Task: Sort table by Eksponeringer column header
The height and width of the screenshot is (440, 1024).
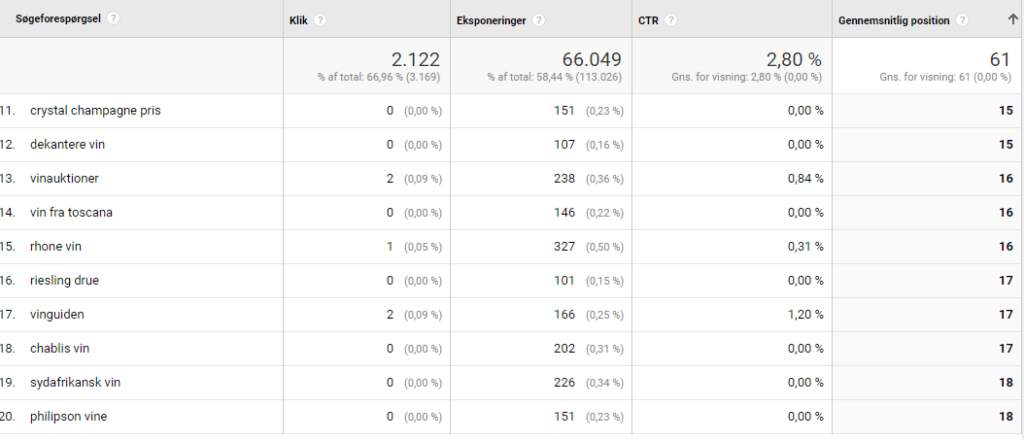Action: (491, 20)
